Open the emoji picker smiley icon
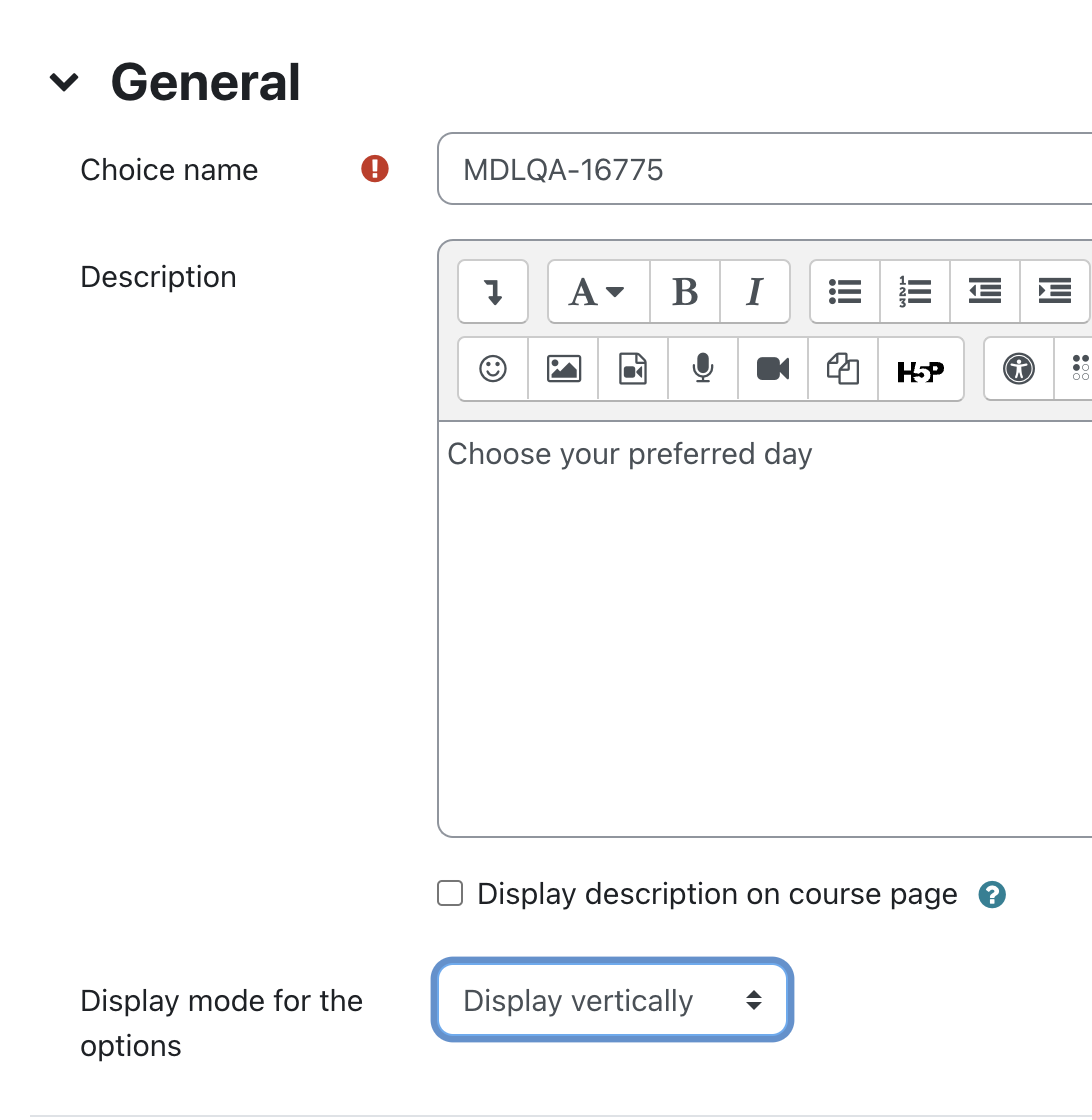The height and width of the screenshot is (1120, 1092). 493,369
